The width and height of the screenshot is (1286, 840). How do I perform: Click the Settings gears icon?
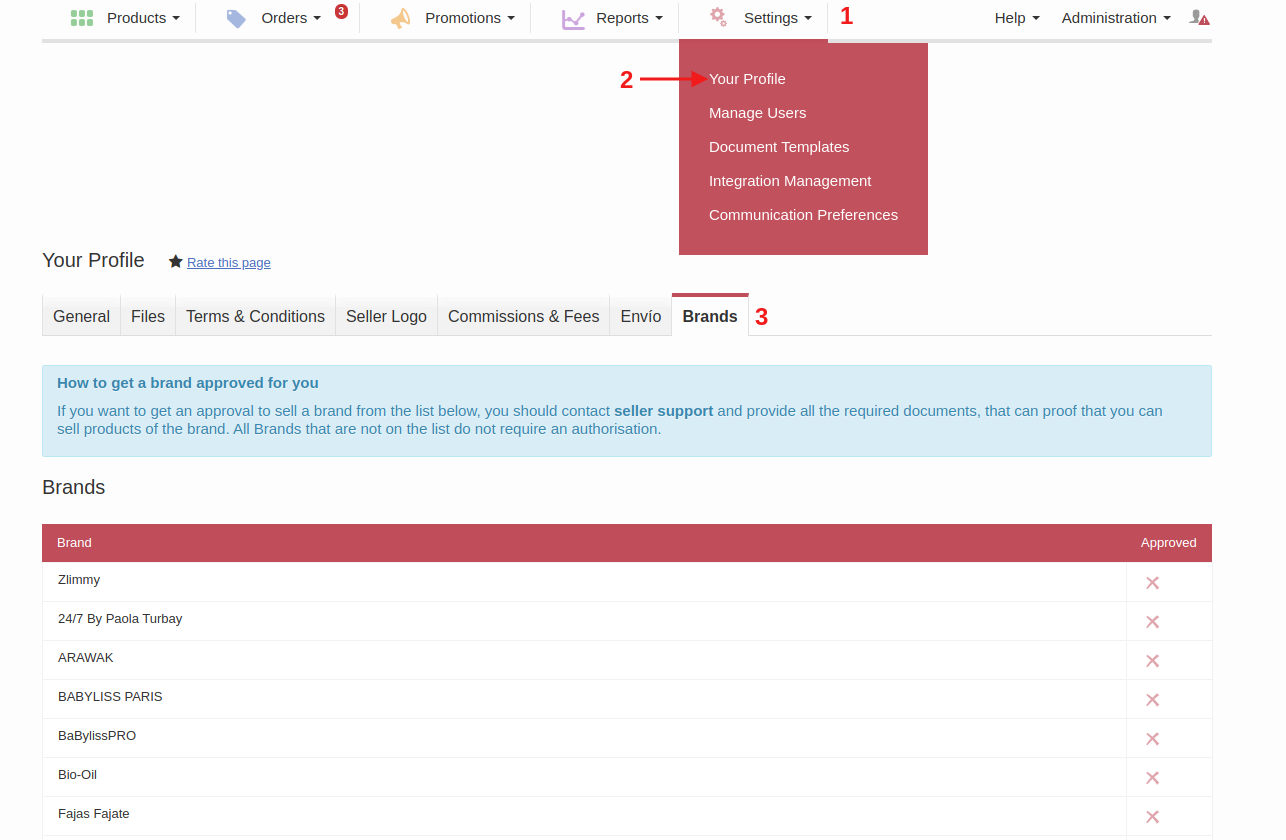718,16
